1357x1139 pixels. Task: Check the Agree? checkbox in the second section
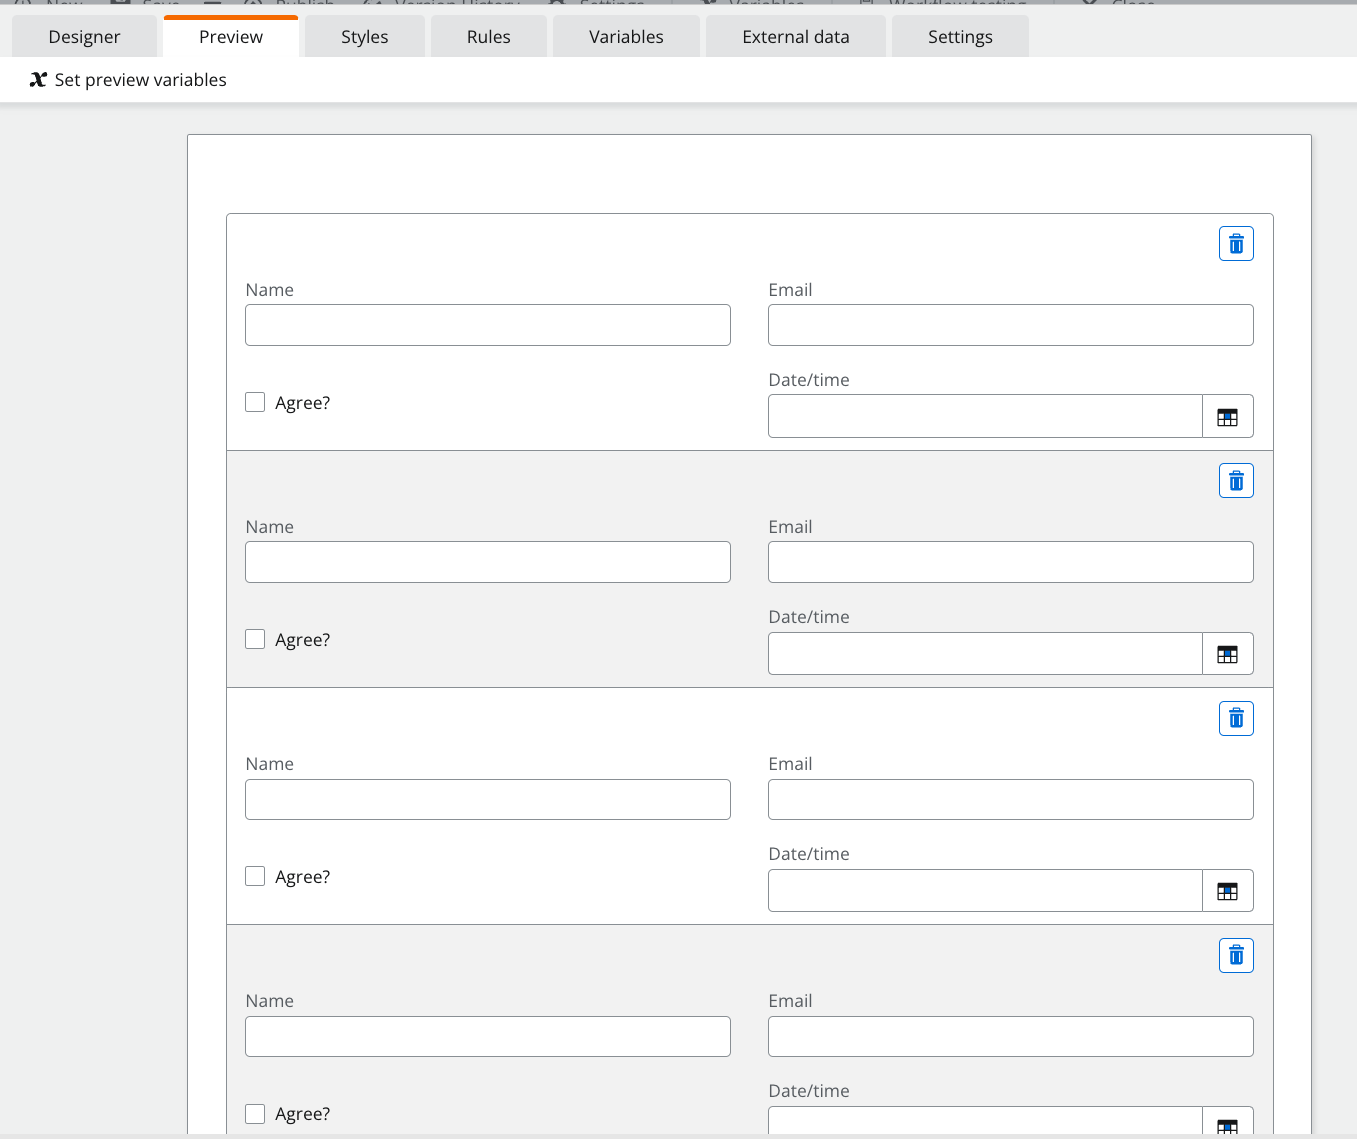tap(255, 639)
